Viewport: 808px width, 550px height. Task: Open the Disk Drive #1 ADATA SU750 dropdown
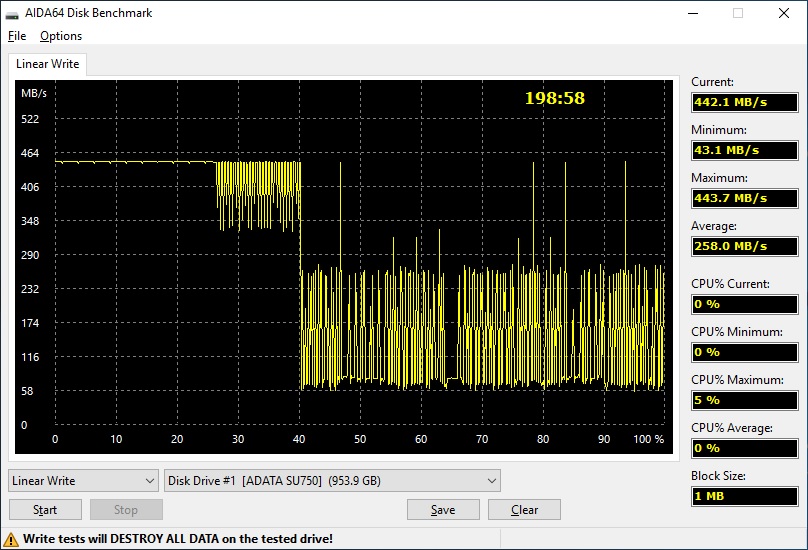[x=332, y=480]
